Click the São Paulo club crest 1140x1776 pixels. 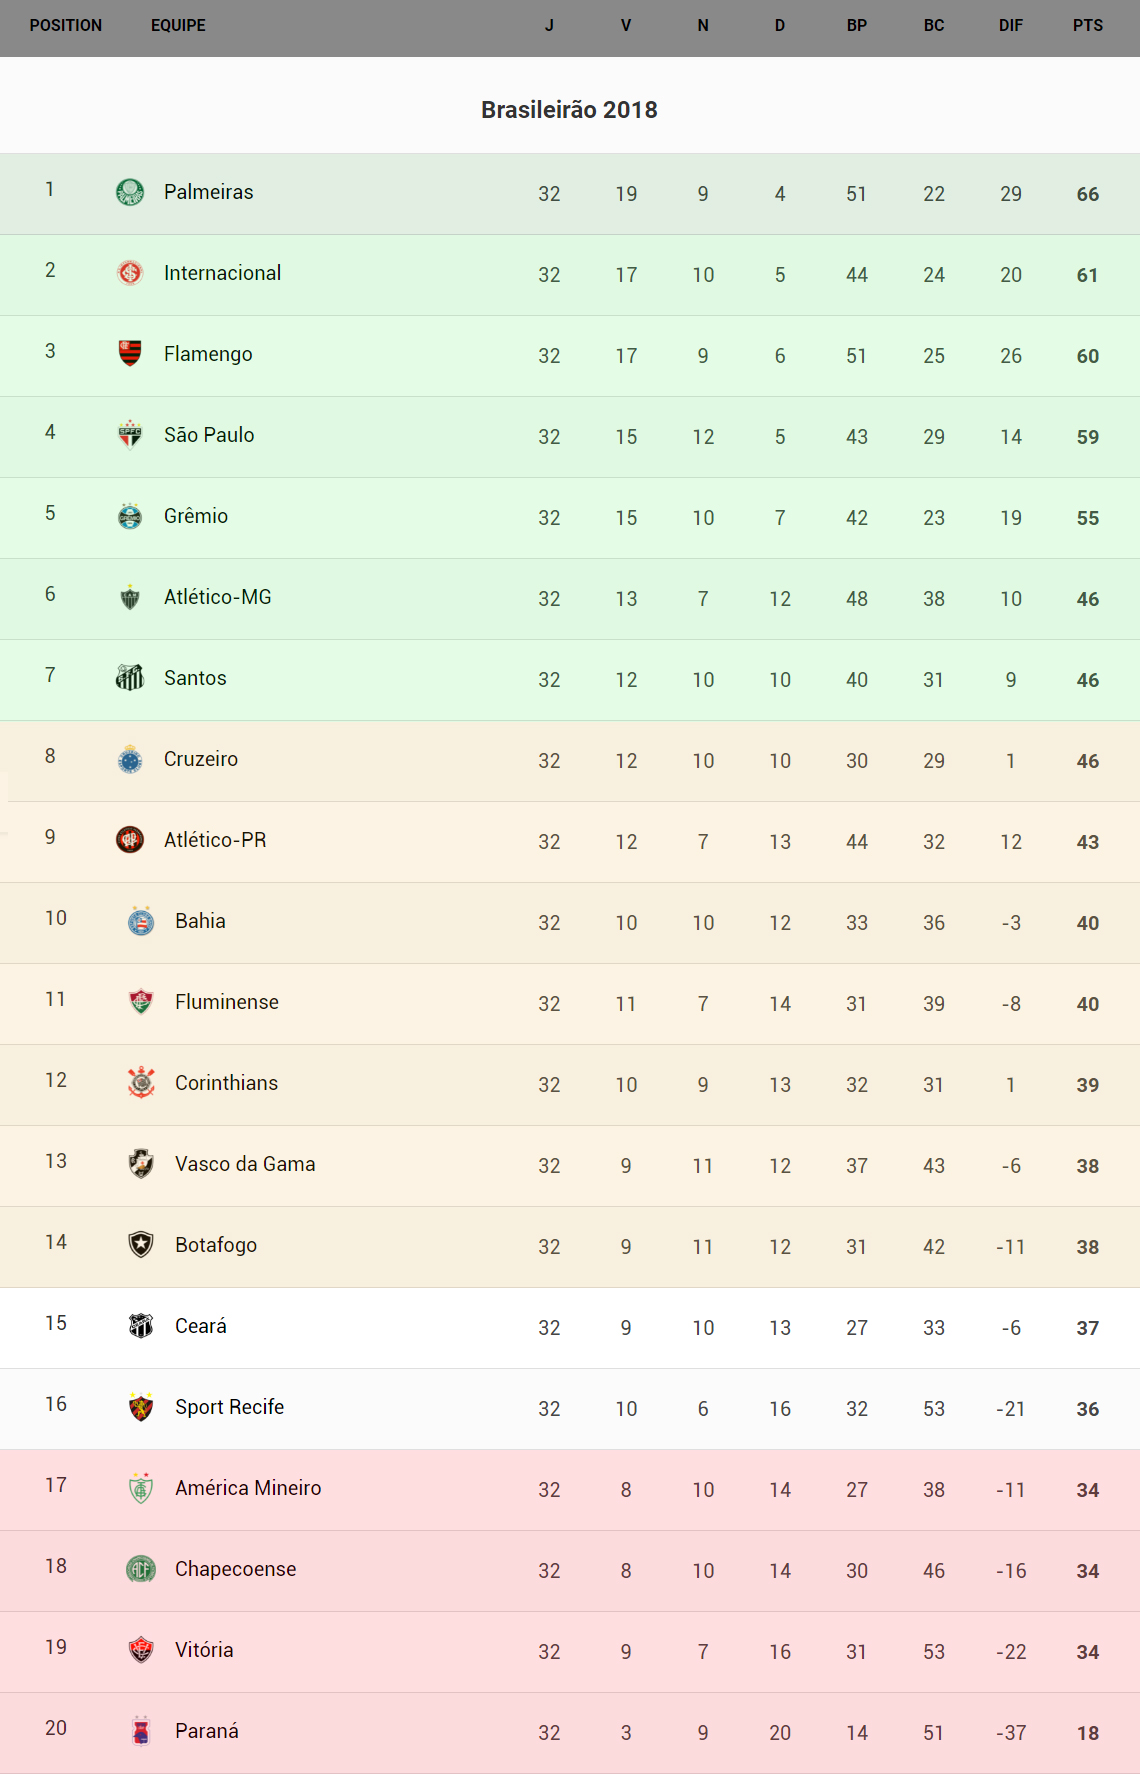[130, 434]
